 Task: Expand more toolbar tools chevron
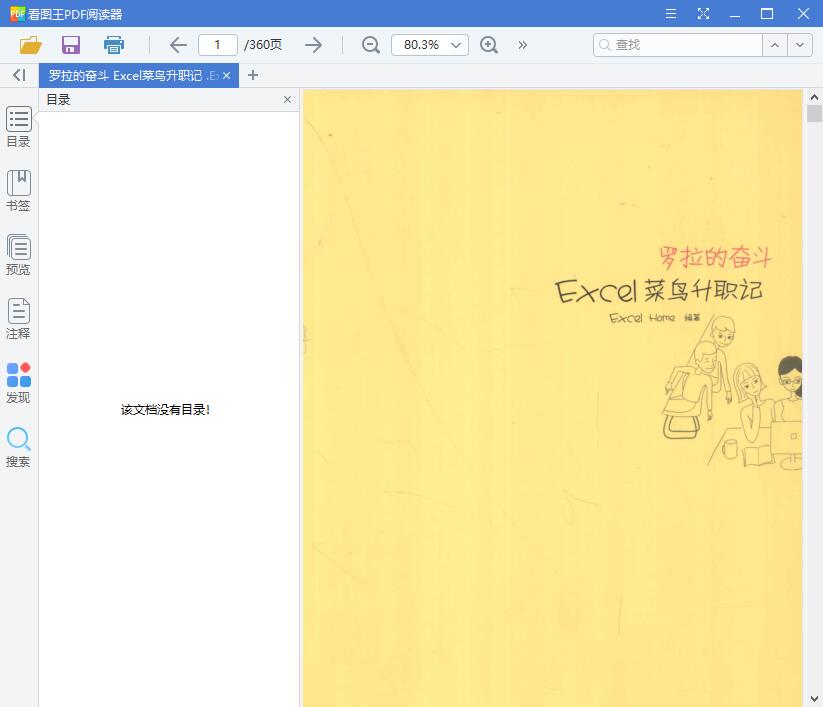click(522, 45)
